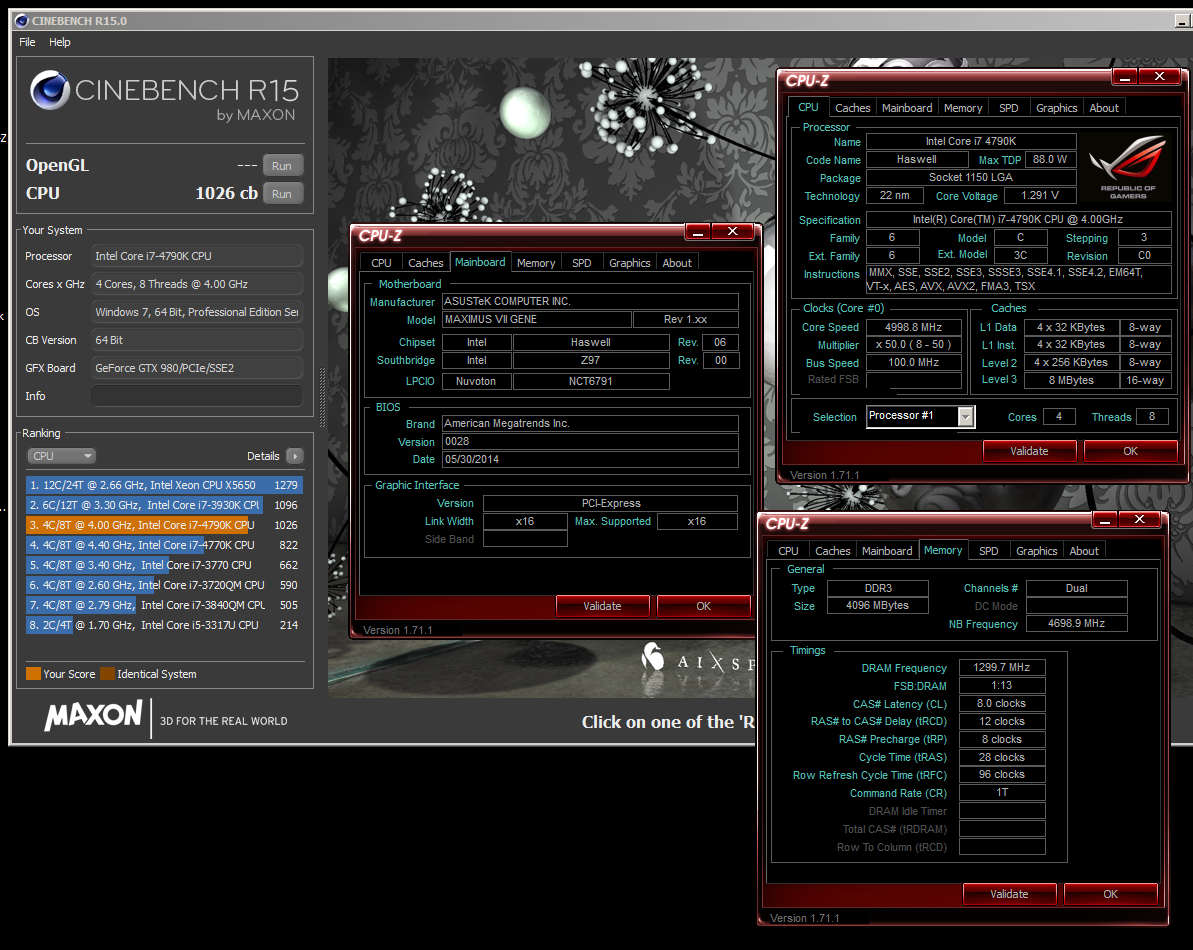Select Core i7-4770K ranking row

tap(164, 545)
